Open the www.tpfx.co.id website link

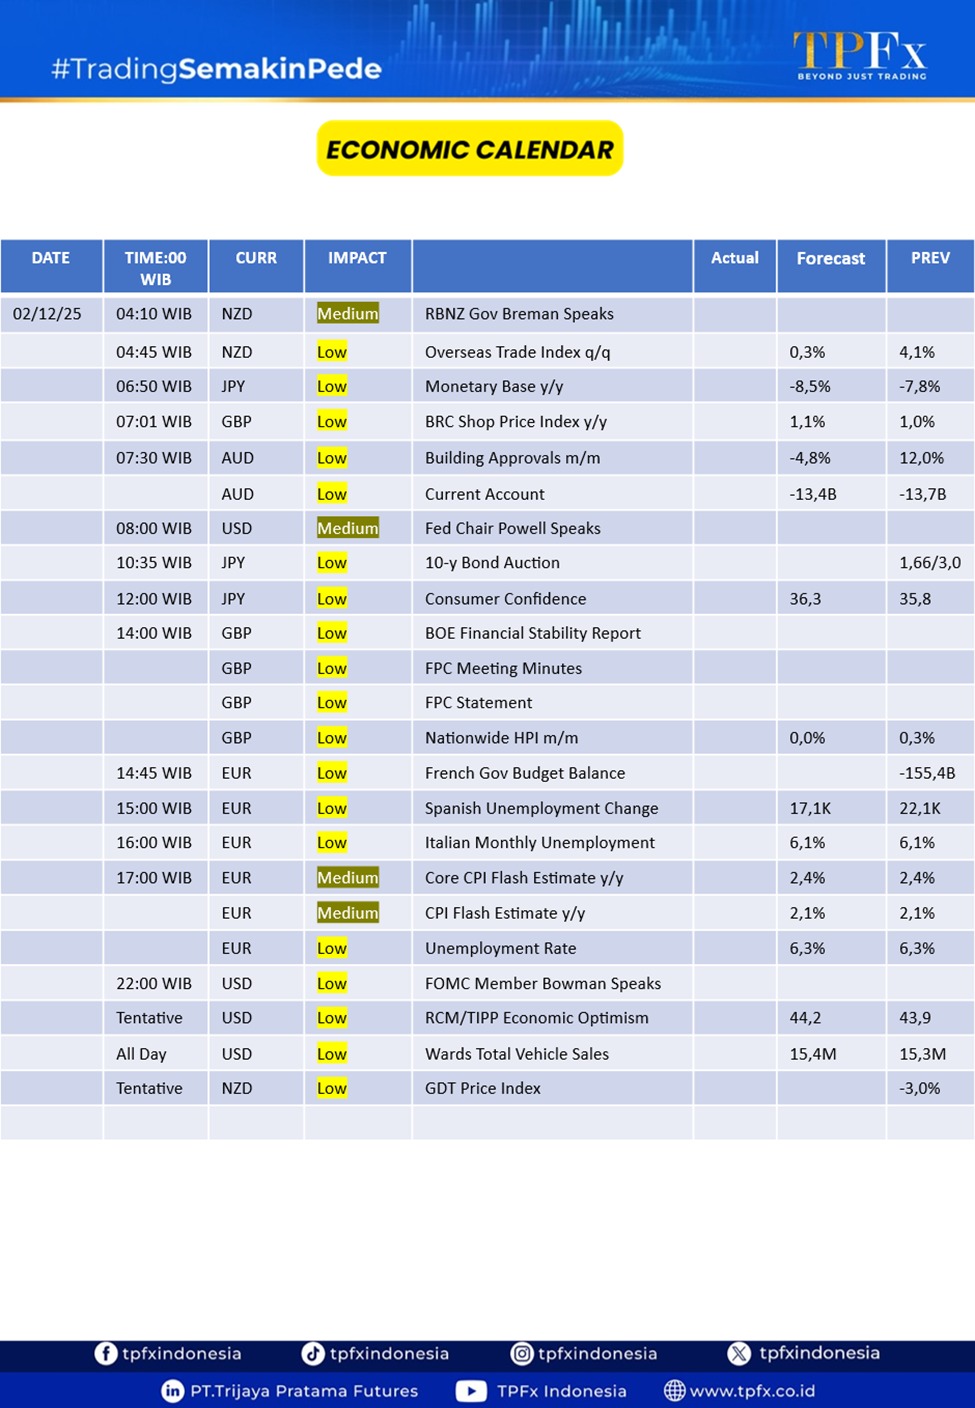coord(752,1391)
